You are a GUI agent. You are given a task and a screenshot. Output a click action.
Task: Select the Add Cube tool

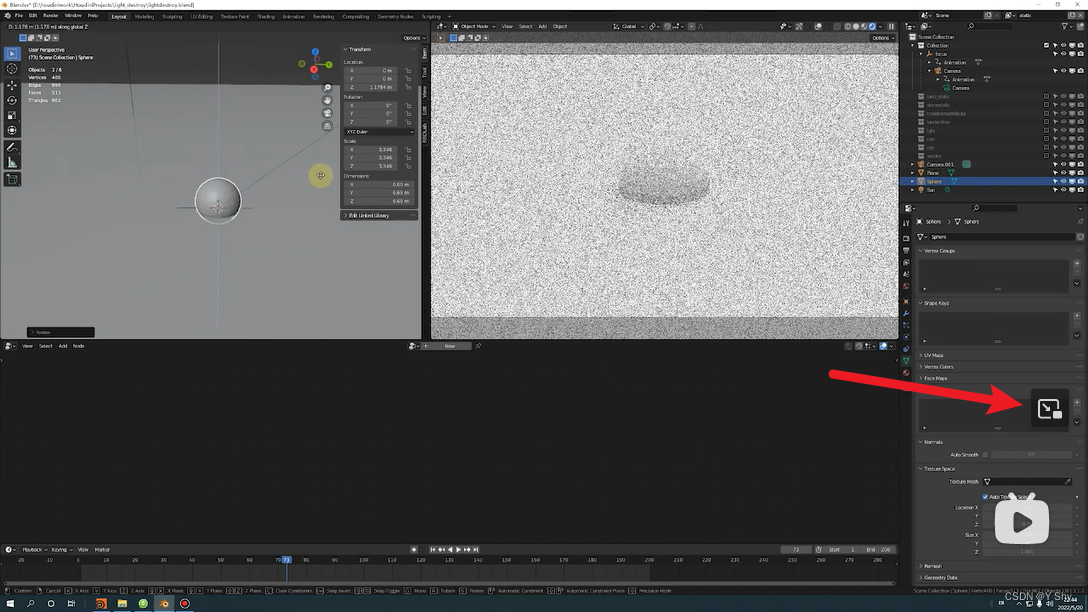12,179
